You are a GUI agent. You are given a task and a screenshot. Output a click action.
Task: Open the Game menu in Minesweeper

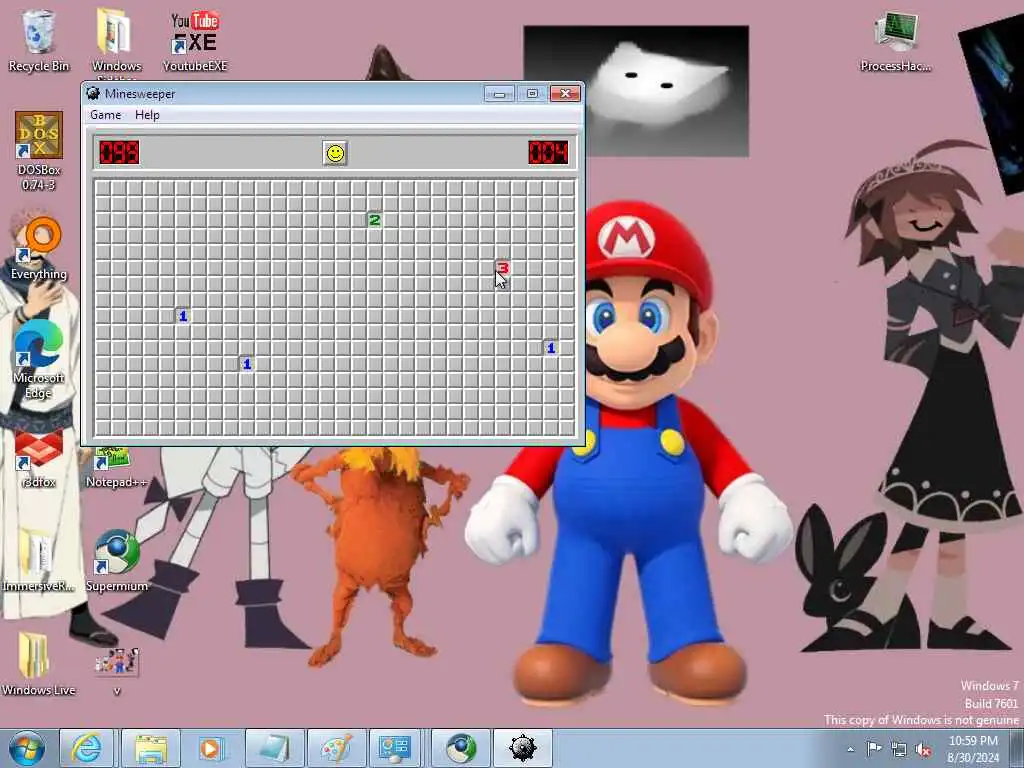[105, 115]
